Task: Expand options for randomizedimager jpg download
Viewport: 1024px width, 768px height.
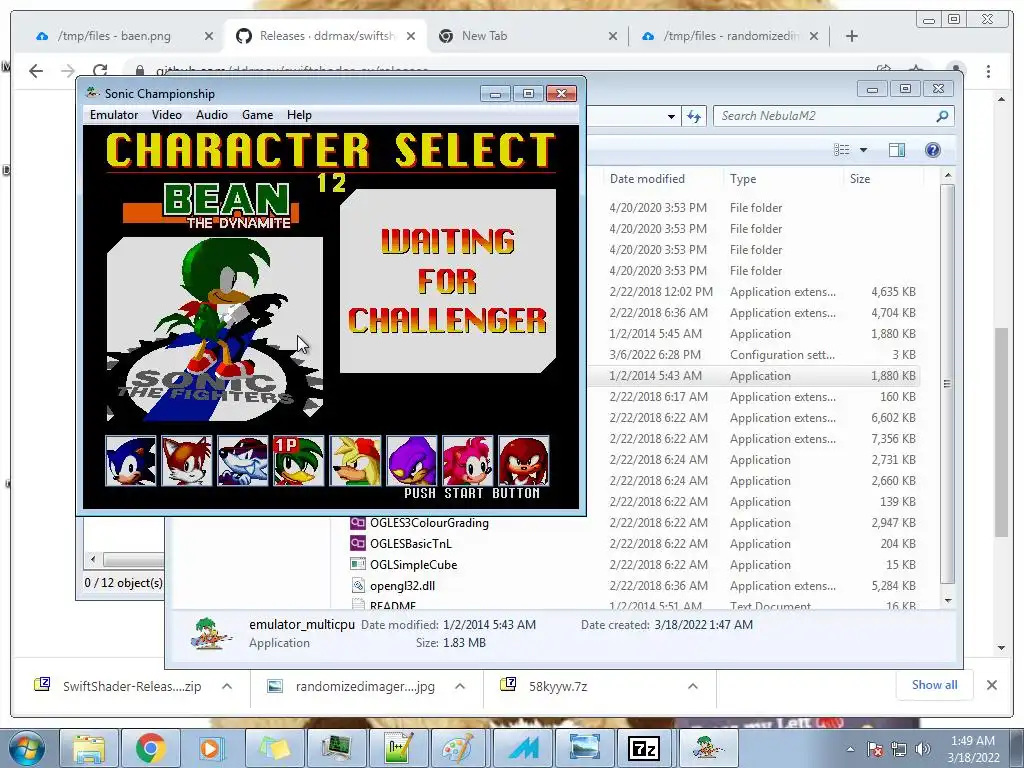Action: [460, 686]
